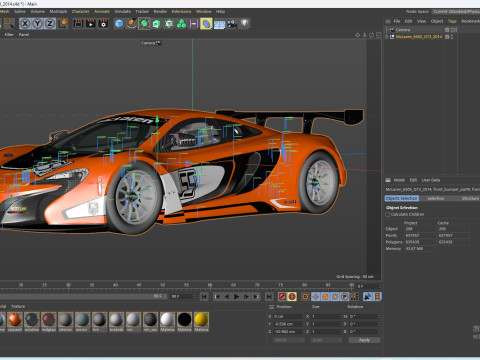Select the Spline Pen tool
Image resolution: width=480 pixels, height=360 pixels.
132,24
